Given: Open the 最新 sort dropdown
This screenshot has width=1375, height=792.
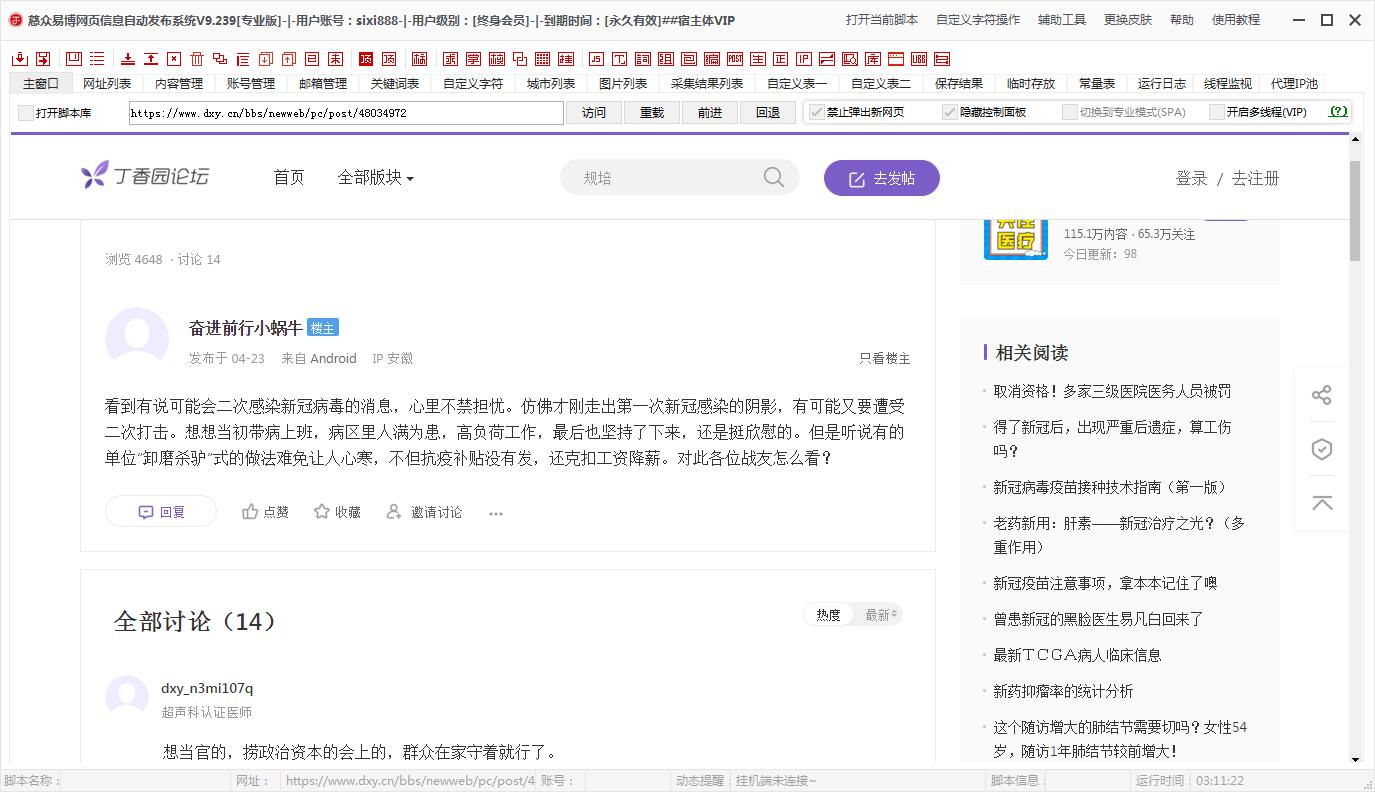Looking at the screenshot, I should click(881, 615).
